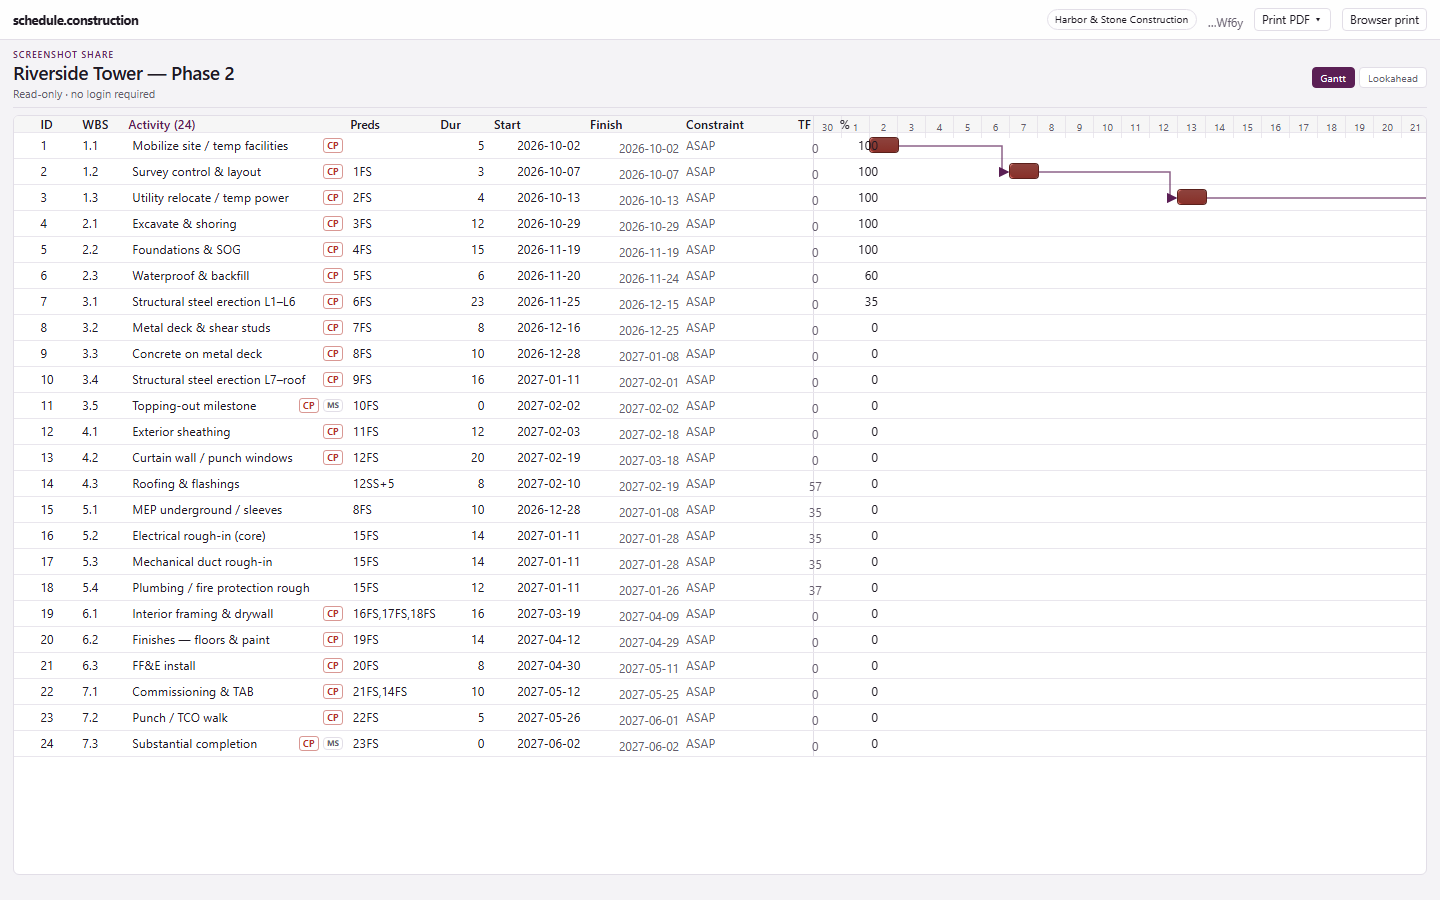Click the Dur column header
Viewport: 1440px width, 900px height.
451,125
